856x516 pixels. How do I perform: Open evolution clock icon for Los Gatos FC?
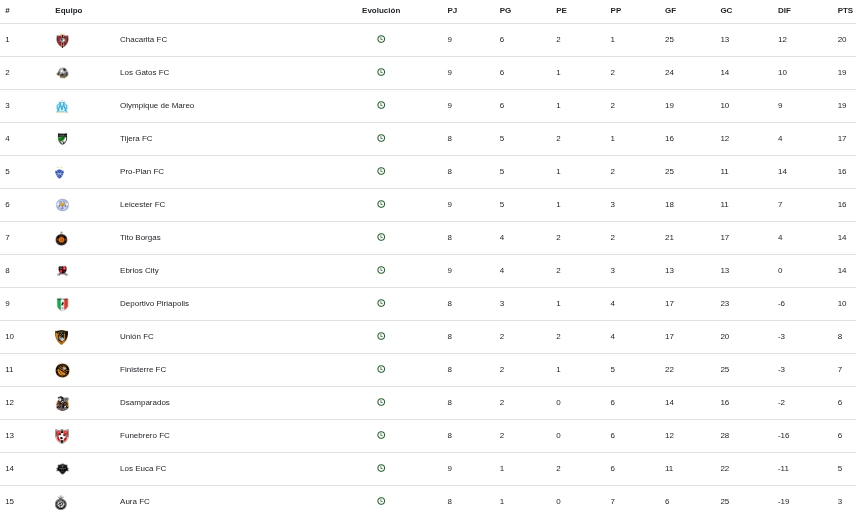(381, 72)
